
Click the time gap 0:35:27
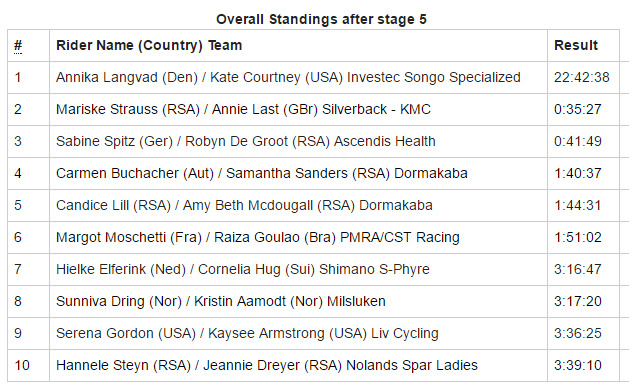tap(578, 110)
